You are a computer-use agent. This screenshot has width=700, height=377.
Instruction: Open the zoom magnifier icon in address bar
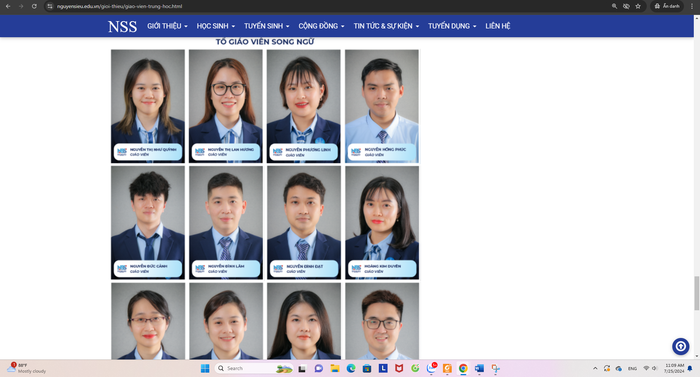614,6
